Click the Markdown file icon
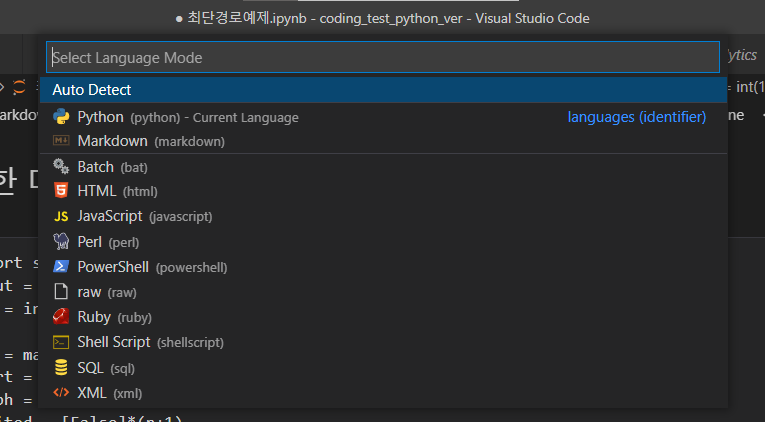This screenshot has width=765, height=422. 61,141
